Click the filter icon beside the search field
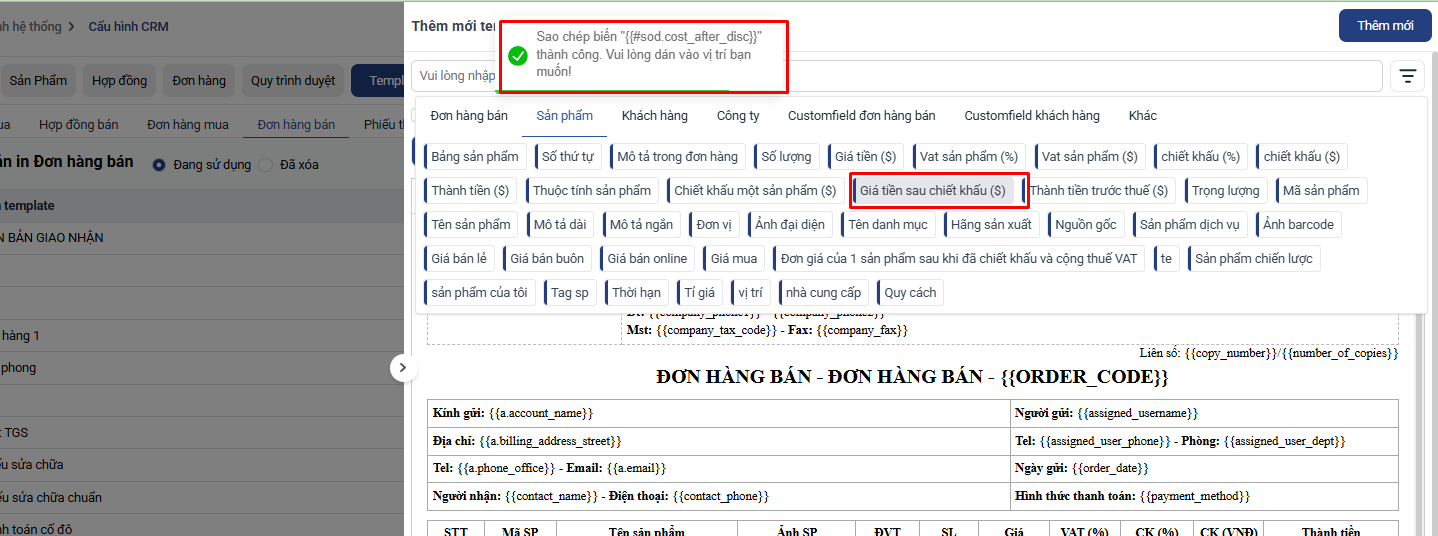Screen dimensions: 1438x536 1407,76
